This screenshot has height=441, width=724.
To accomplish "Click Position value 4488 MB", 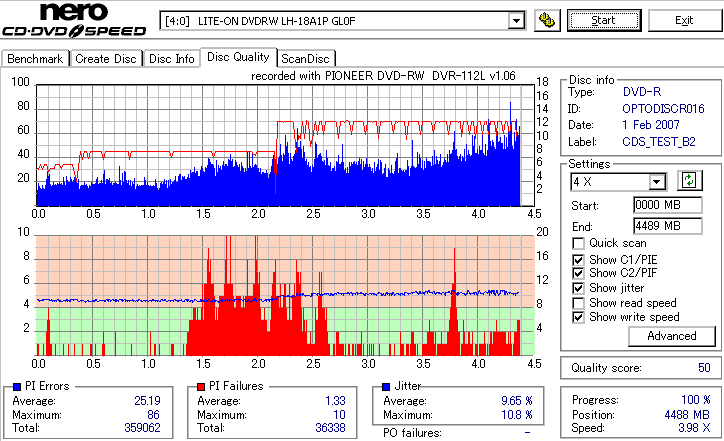I will 688,415.
